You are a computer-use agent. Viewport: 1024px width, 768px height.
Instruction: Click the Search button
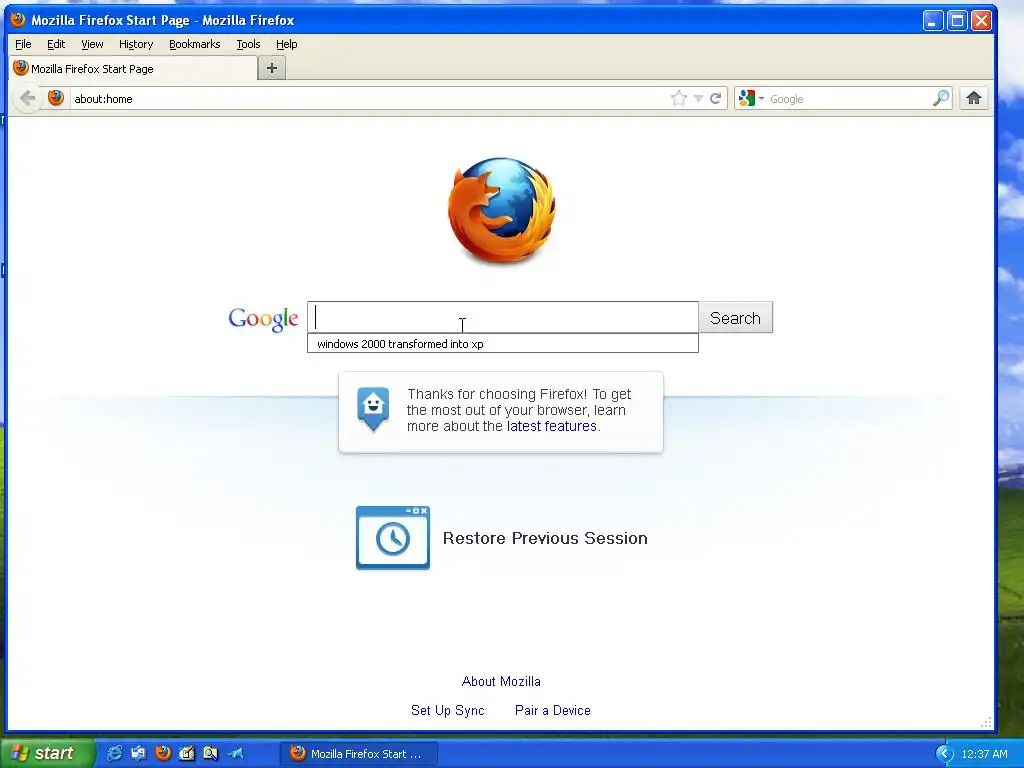click(x=735, y=317)
